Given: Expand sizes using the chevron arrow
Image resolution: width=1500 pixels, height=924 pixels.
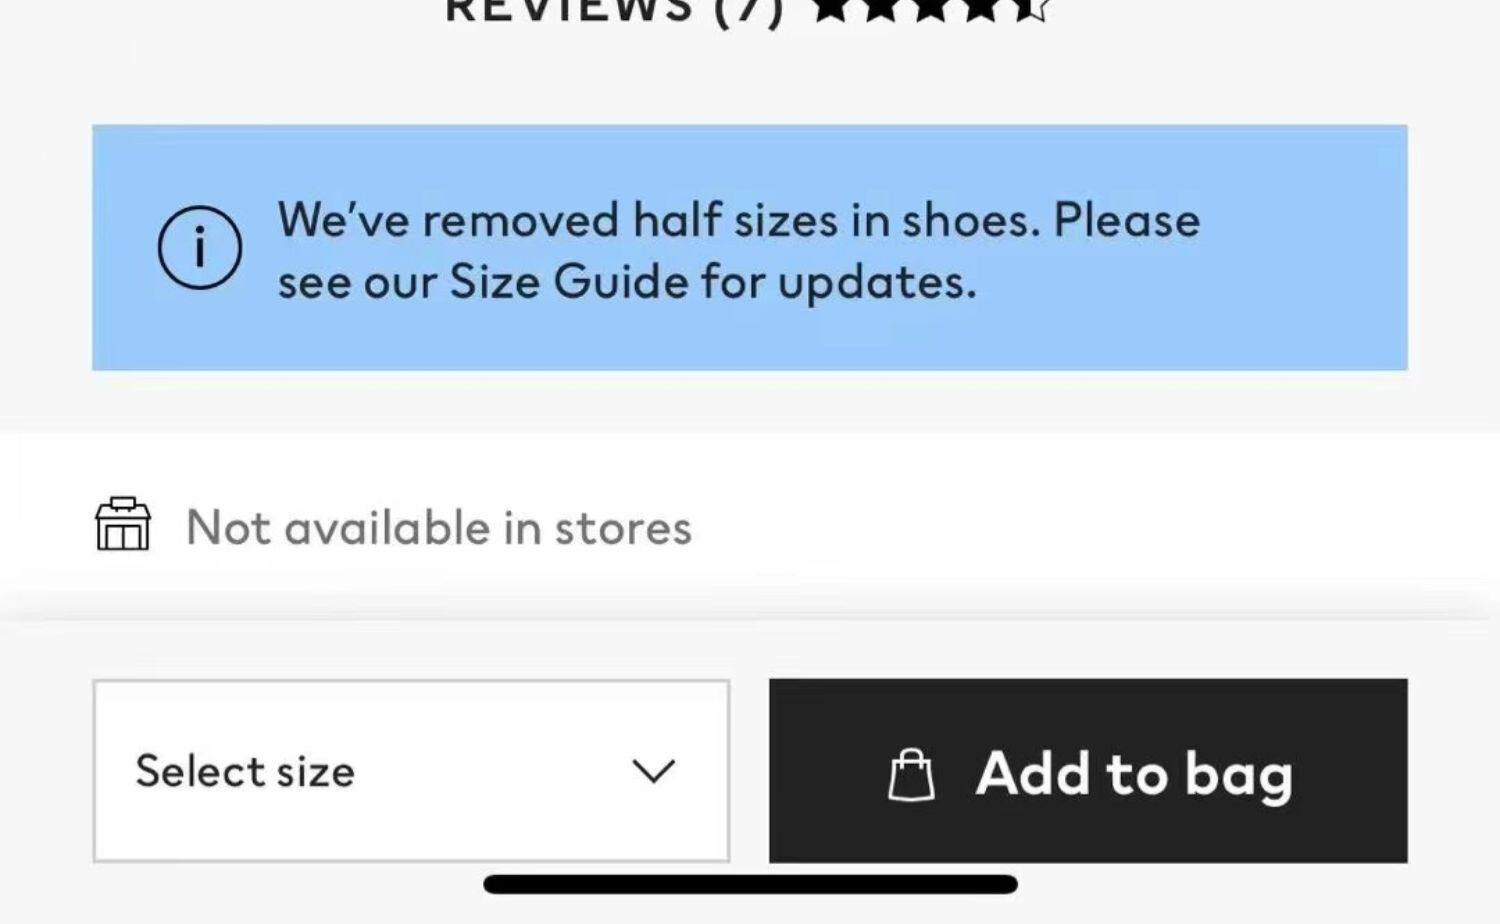Looking at the screenshot, I should click(x=654, y=771).
